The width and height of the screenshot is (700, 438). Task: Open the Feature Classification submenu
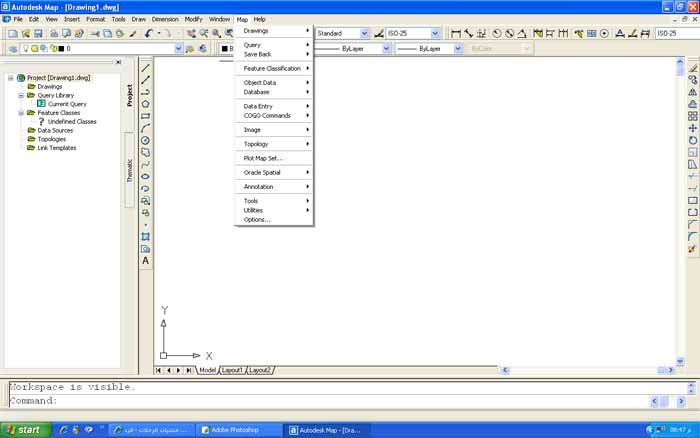(274, 68)
